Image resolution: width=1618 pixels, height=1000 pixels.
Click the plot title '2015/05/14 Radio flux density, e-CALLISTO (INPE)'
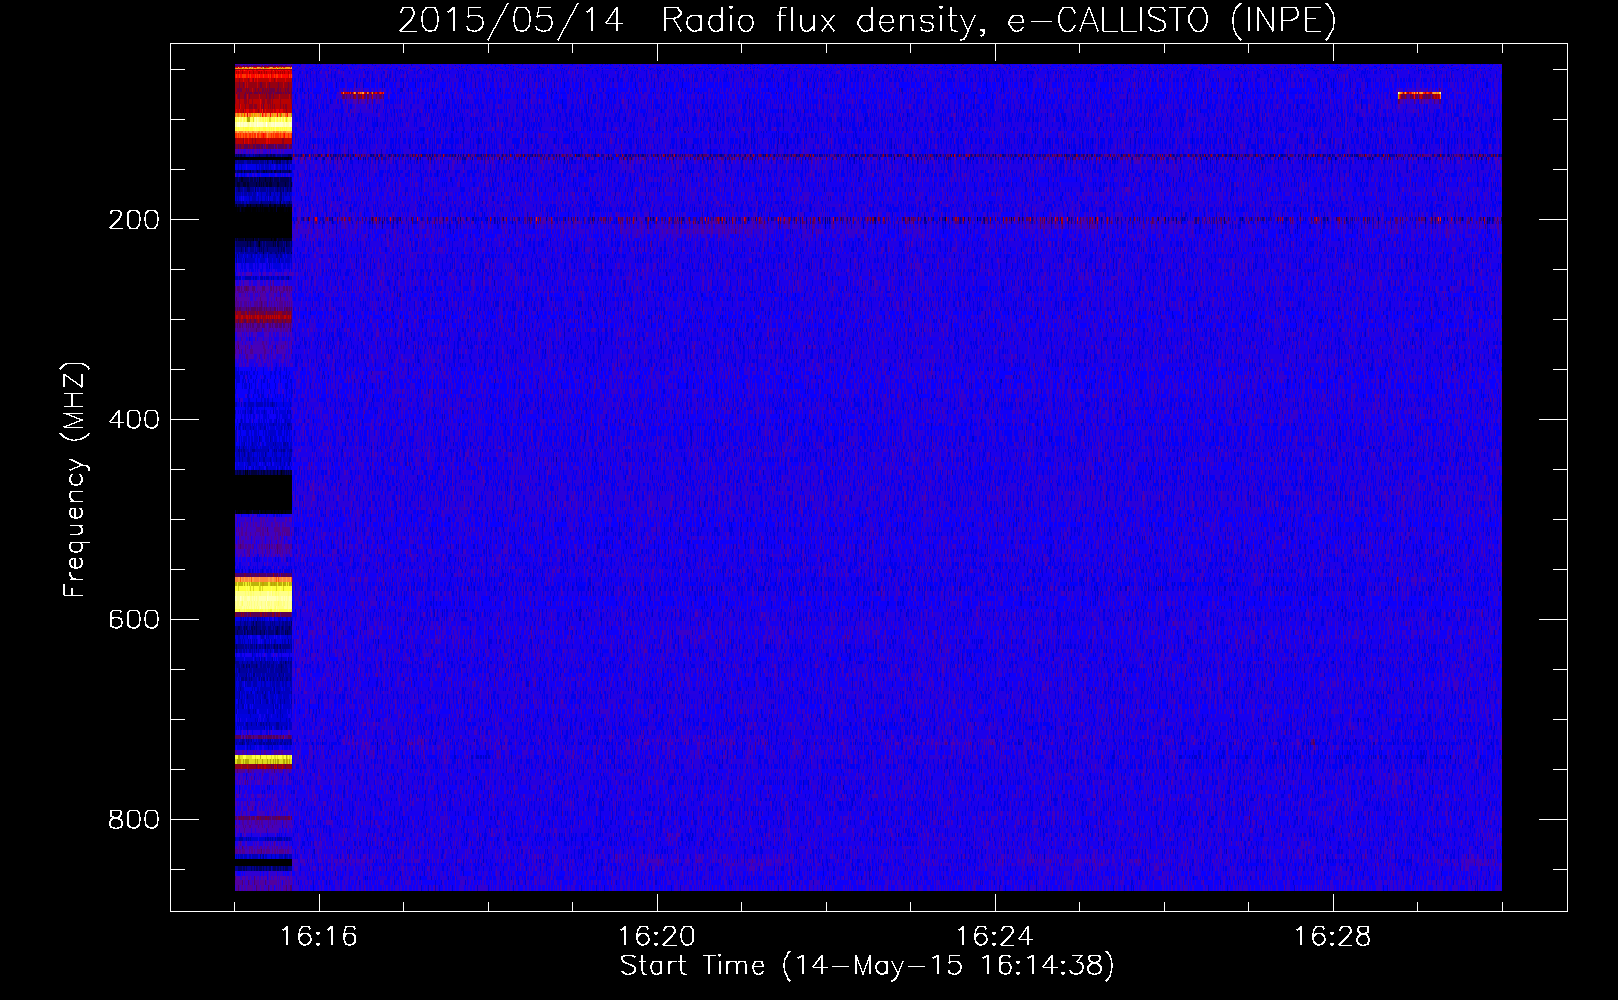tap(867, 20)
